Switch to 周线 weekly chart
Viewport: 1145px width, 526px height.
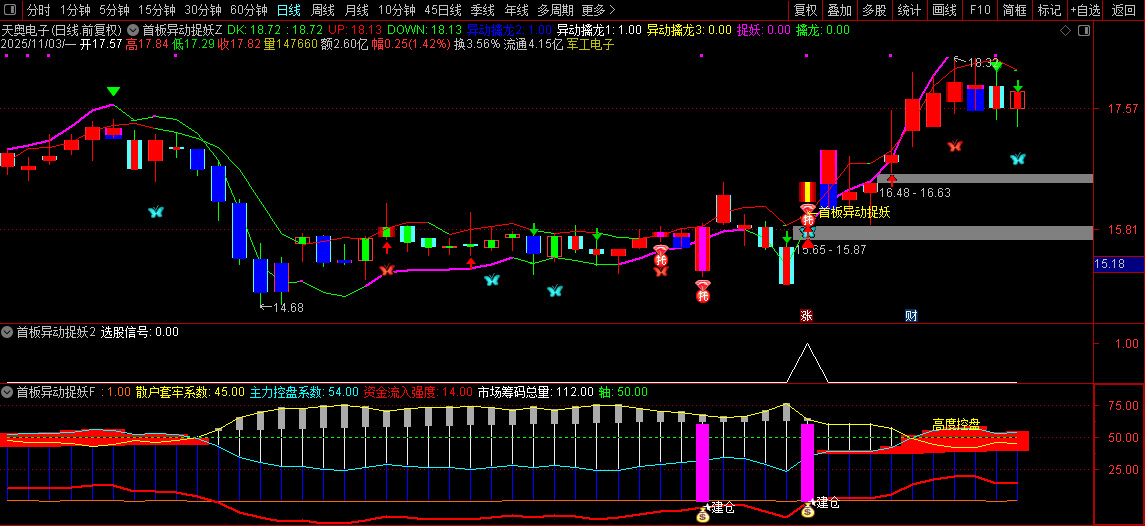(x=323, y=10)
